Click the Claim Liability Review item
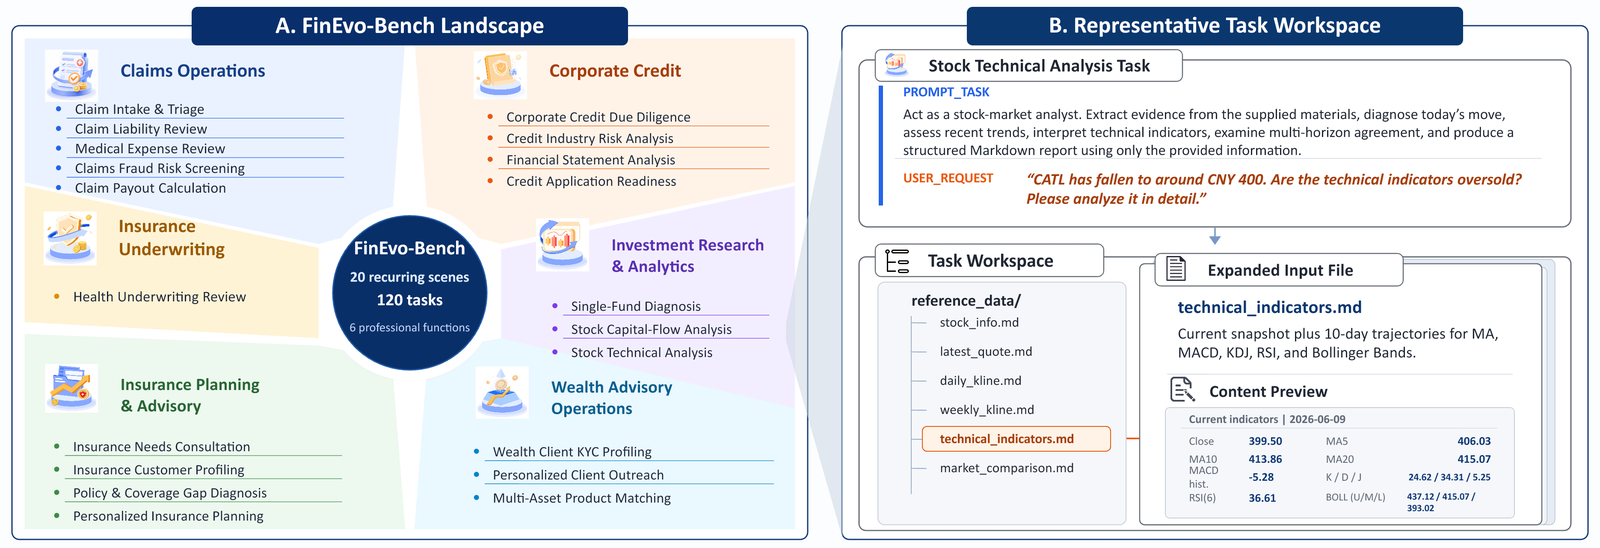 pos(141,129)
